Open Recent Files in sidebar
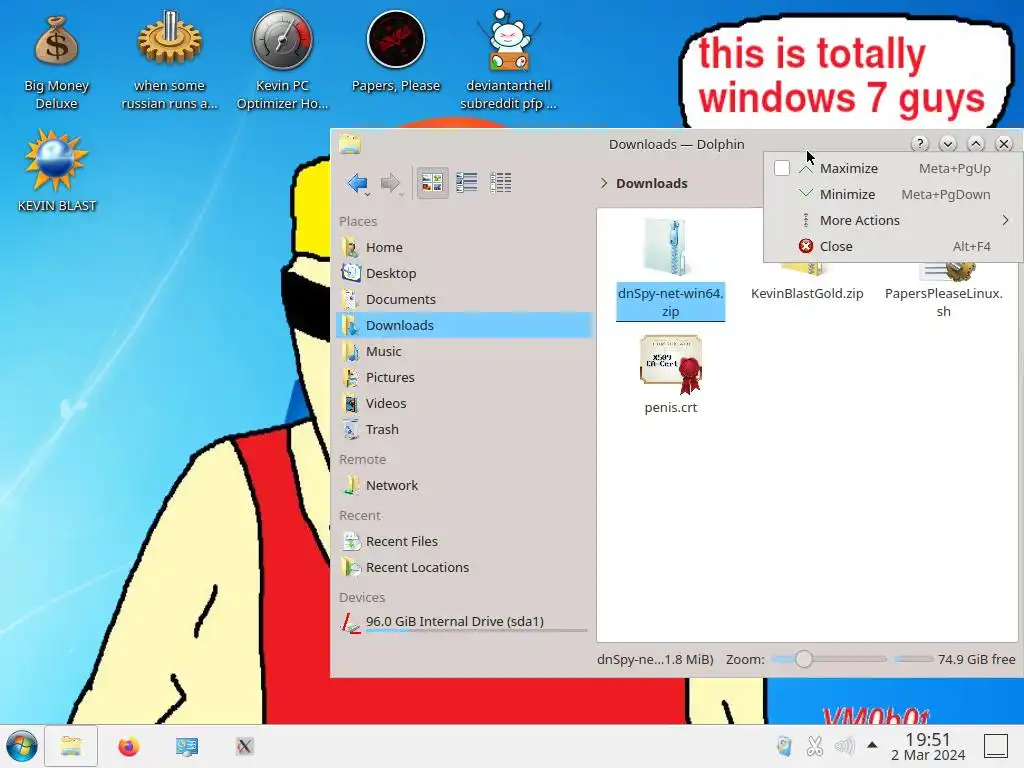The height and width of the screenshot is (768, 1024). [x=464, y=541]
